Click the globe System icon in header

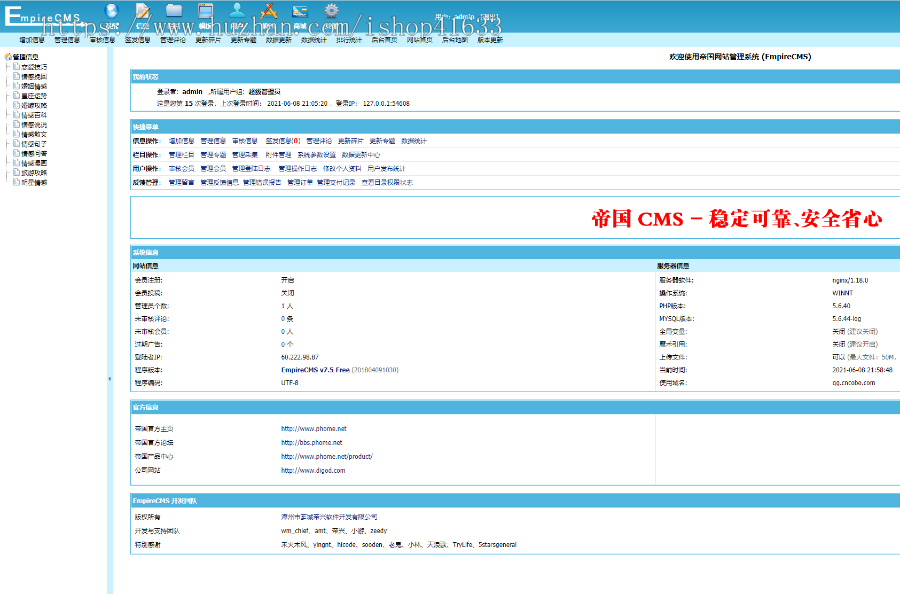[111, 12]
